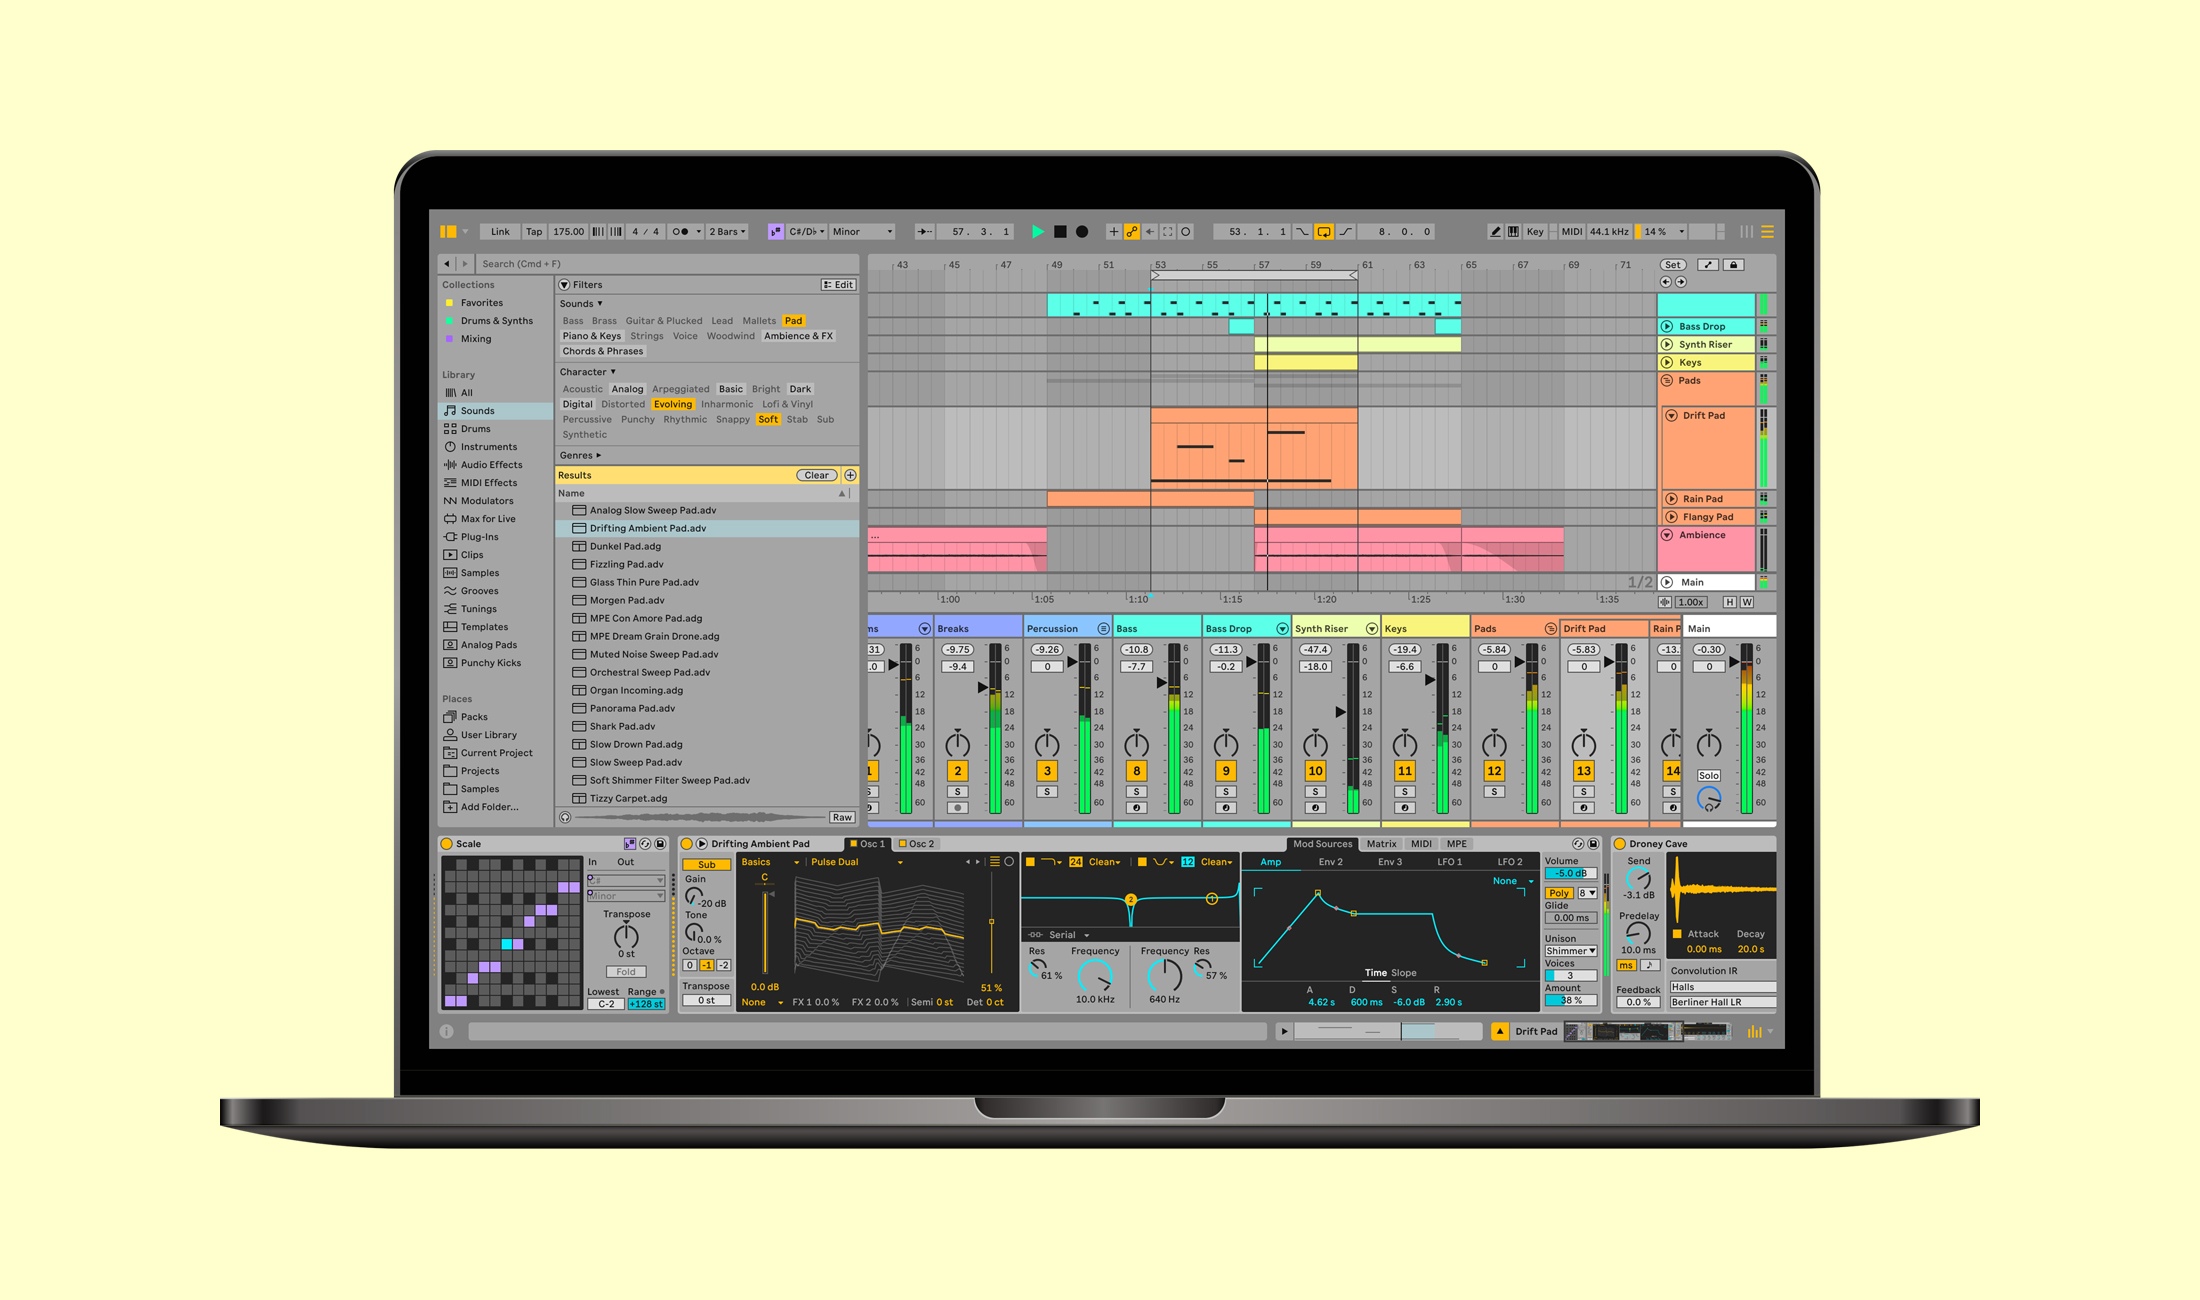
Task: Click the Max for Live browser icon
Action: click(x=452, y=518)
